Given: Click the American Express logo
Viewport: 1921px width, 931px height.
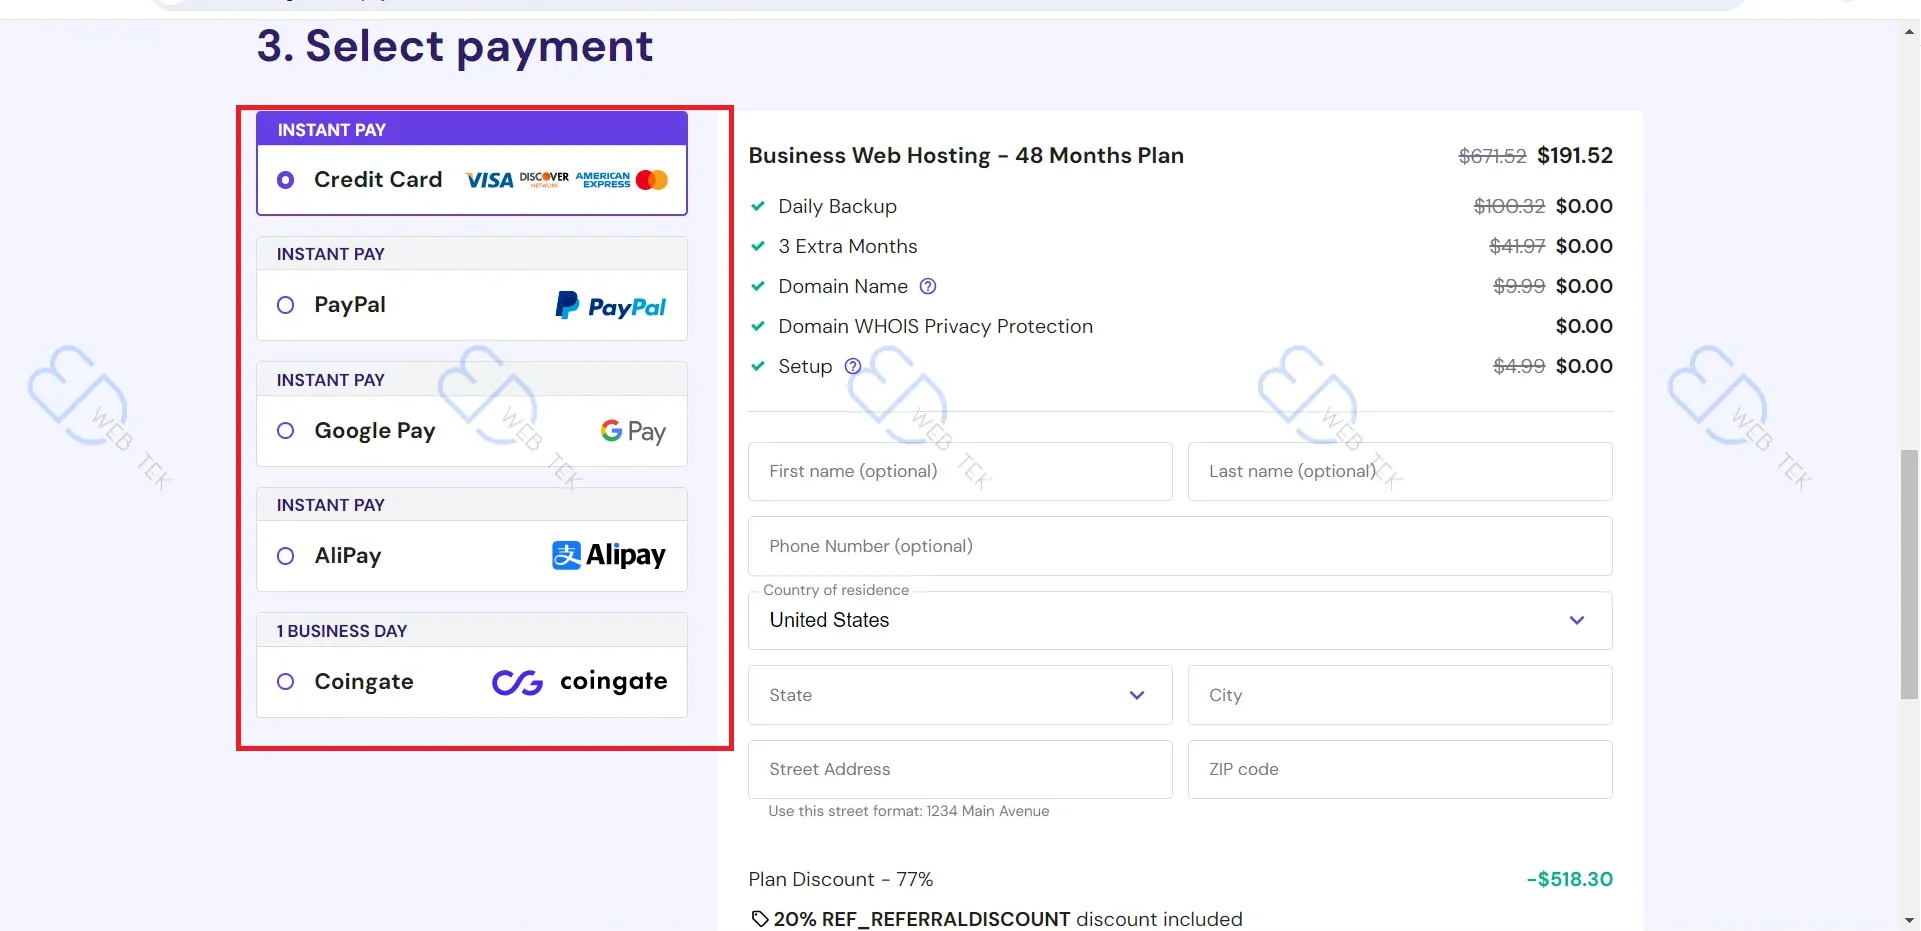Looking at the screenshot, I should [603, 180].
